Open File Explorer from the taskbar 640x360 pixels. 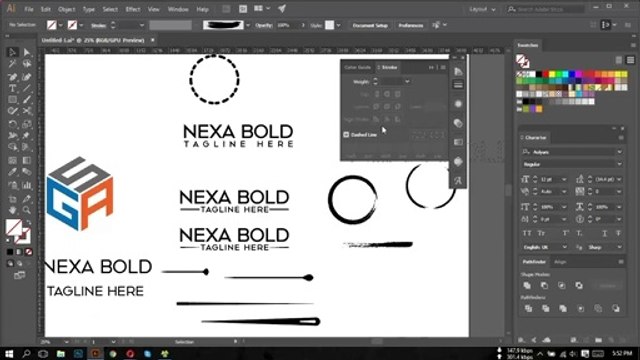pyautogui.click(x=60, y=353)
